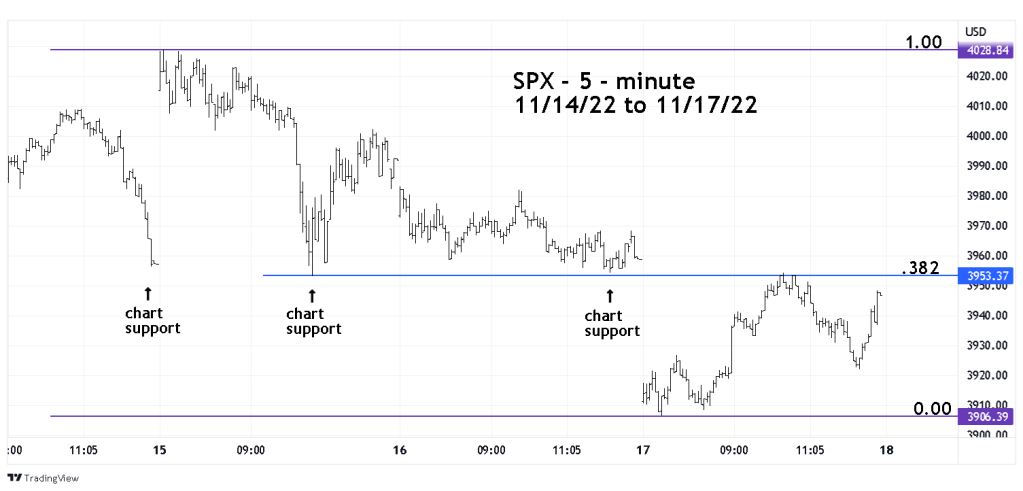The height and width of the screenshot is (491, 1023).
Task: Click the arrow above middle chart support label
Action: [312, 294]
